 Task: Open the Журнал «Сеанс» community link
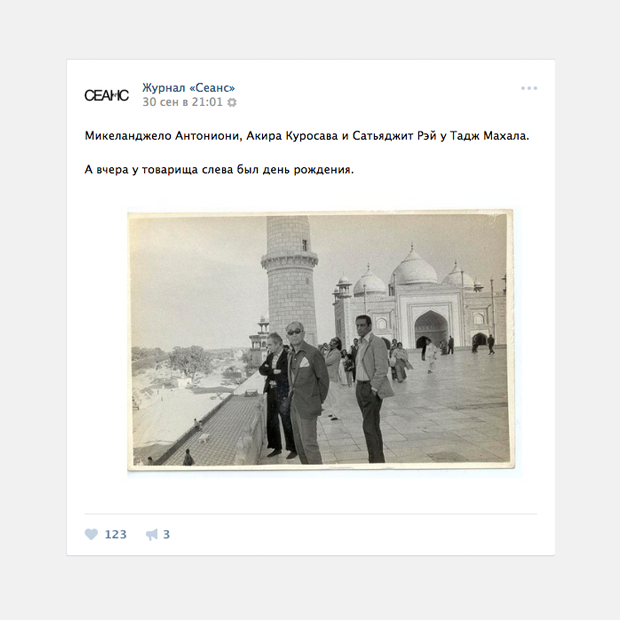(x=189, y=87)
